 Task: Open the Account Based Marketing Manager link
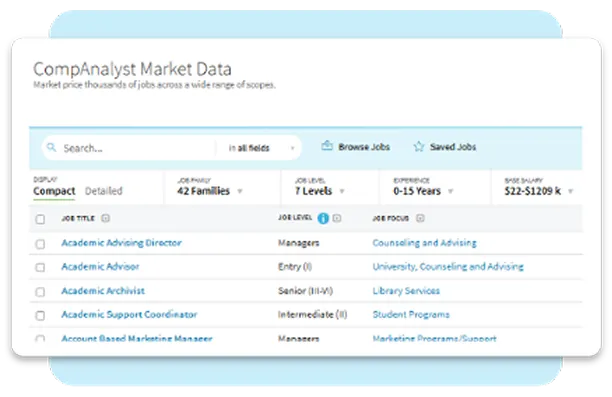[137, 338]
